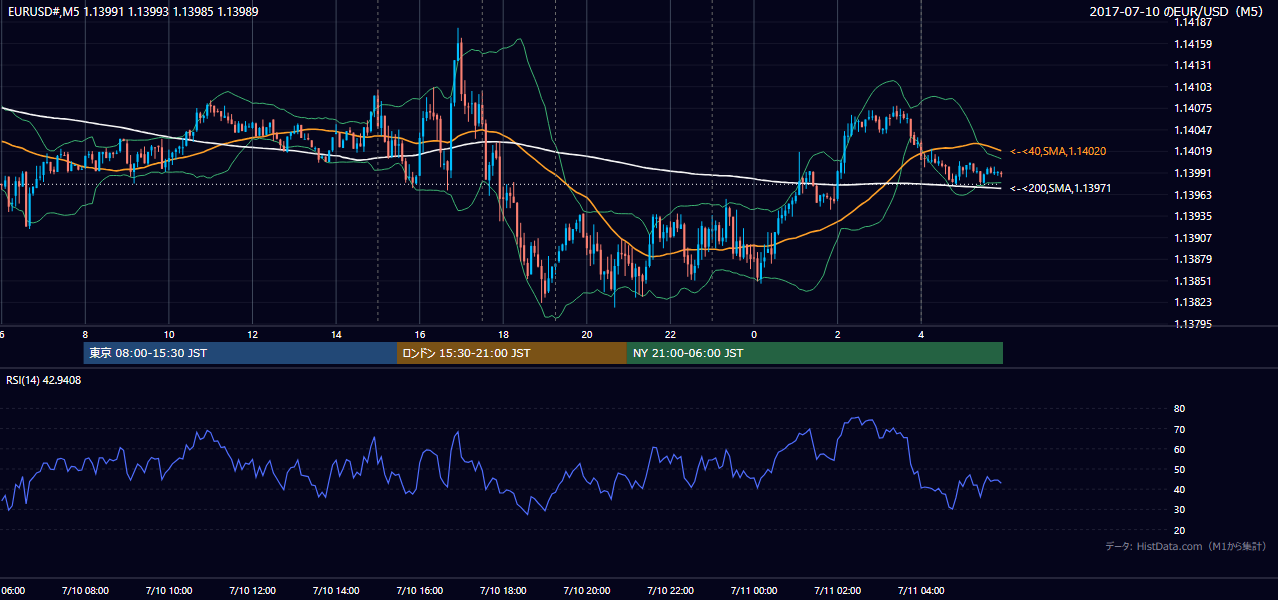This screenshot has height=600, width=1278.
Task: Click the 7/11 04:00 time axis label
Action: 921,591
